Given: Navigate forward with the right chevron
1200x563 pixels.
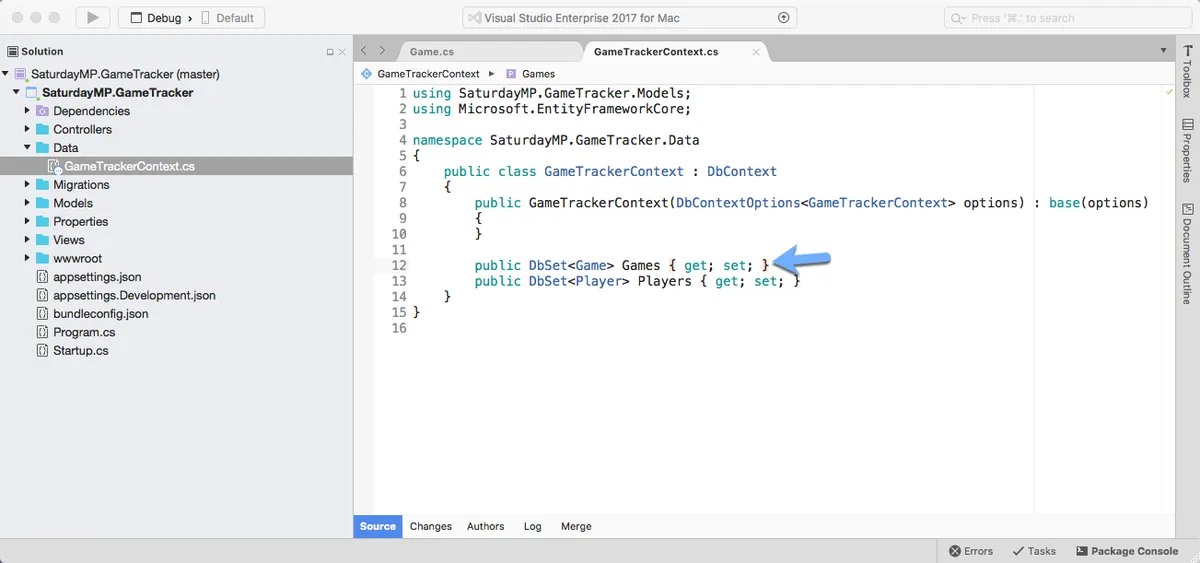Looking at the screenshot, I should 384,51.
